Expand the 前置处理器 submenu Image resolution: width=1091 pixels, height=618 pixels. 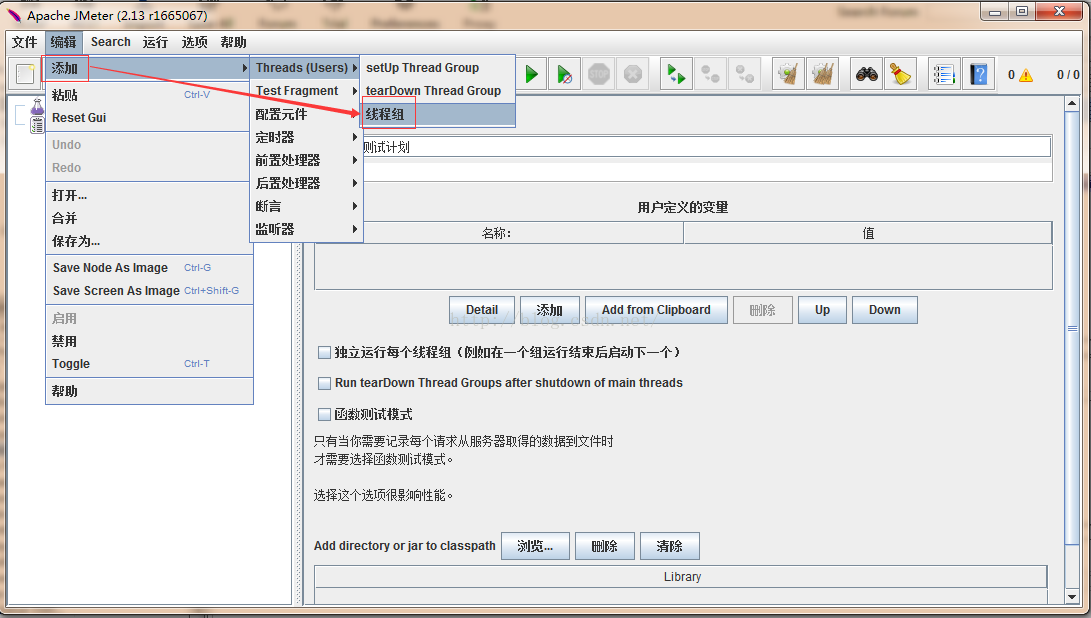(x=306, y=160)
